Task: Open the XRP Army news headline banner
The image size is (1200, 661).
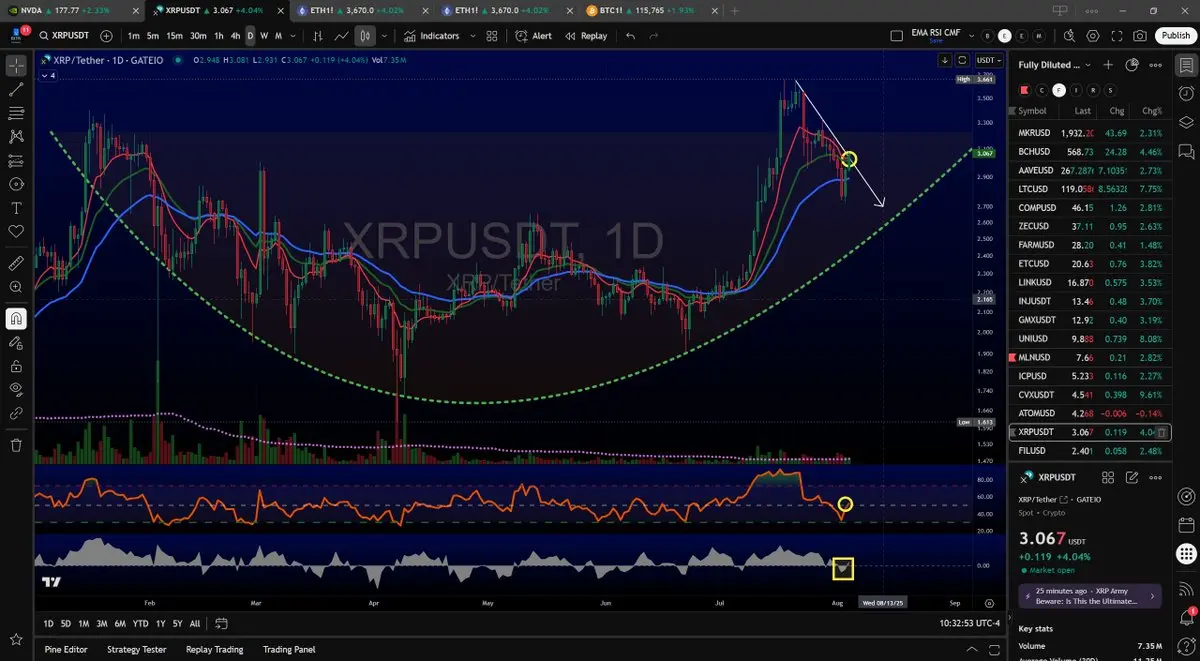Action: (1089, 596)
